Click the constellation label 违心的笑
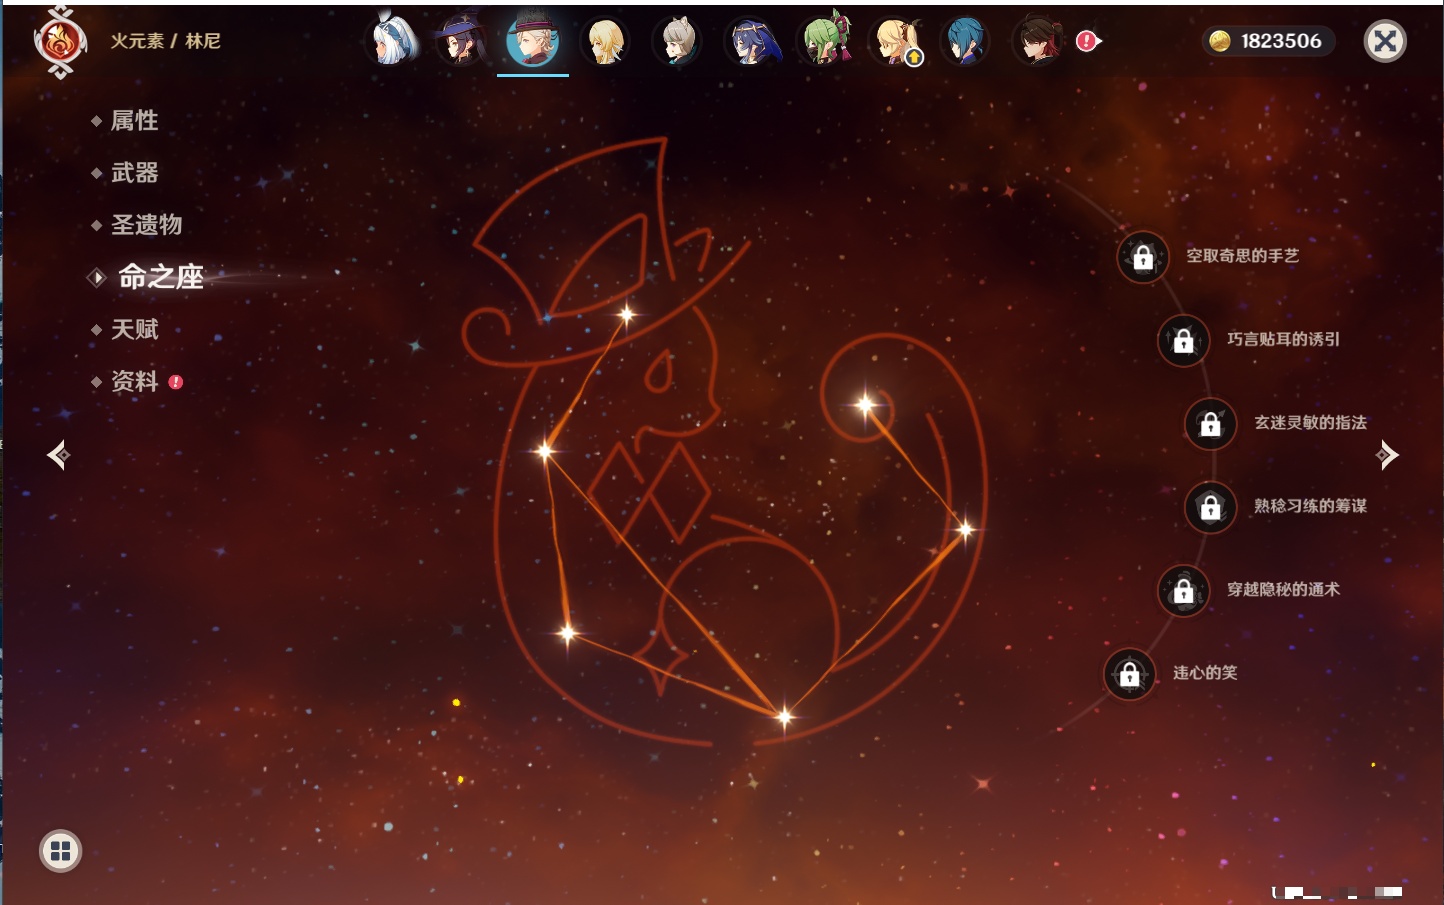Screen dimensions: 1444x905 pos(1205,673)
